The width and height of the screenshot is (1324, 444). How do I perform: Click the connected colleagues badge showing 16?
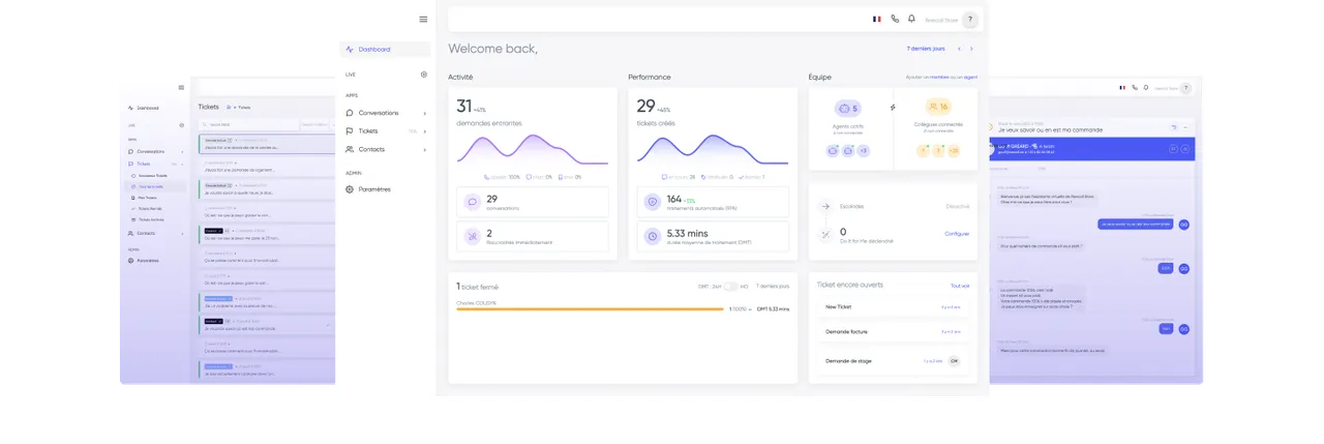click(x=937, y=107)
